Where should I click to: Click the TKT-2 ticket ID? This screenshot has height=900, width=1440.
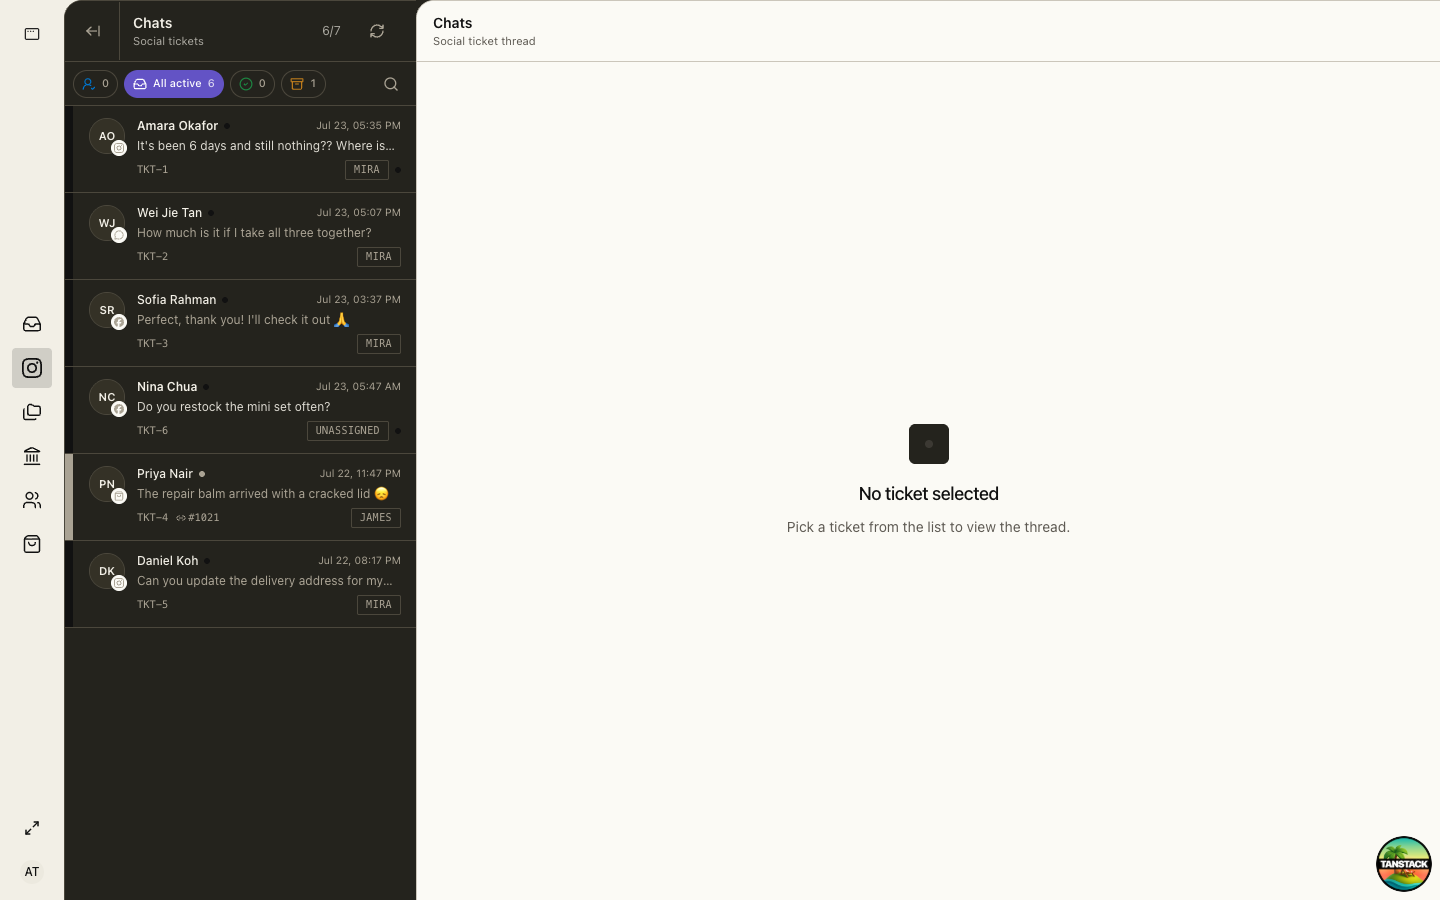pyautogui.click(x=152, y=257)
